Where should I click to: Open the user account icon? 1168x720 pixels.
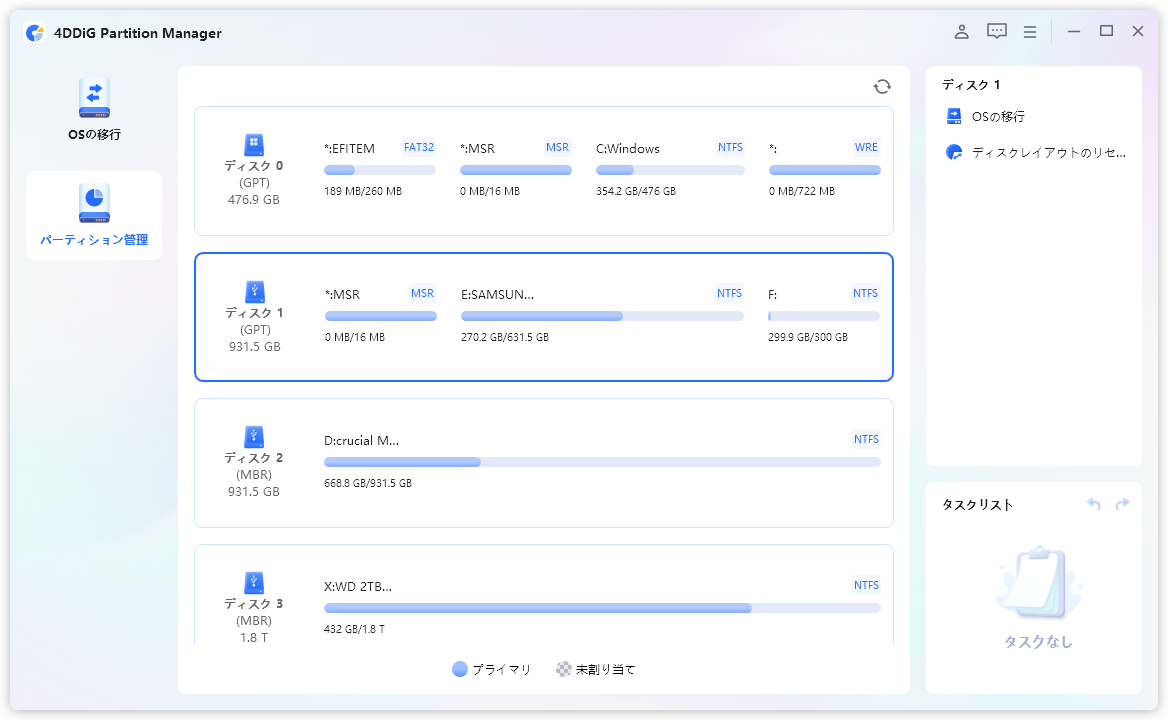pyautogui.click(x=962, y=31)
